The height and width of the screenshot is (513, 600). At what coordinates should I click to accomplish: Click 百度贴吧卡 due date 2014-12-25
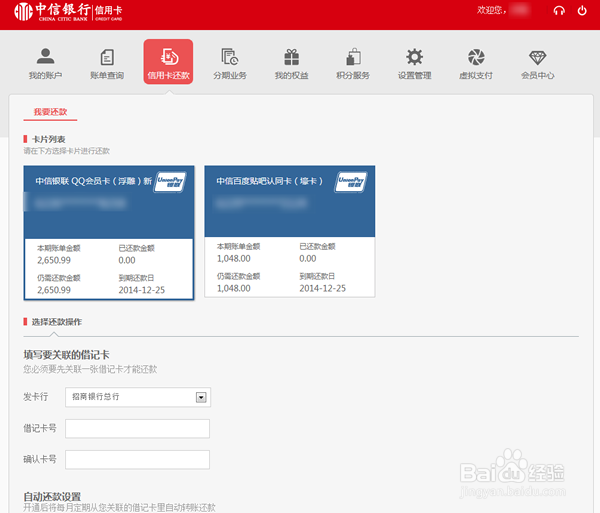point(323,288)
